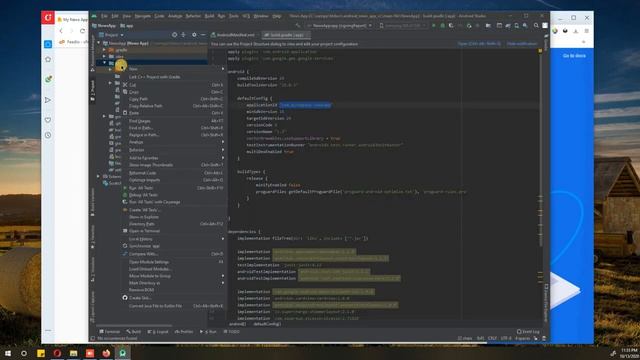Viewport: 640px width, 360px height.
Task: Click the Open Project Structure link in notification
Action: pyautogui.click(x=479, y=44)
